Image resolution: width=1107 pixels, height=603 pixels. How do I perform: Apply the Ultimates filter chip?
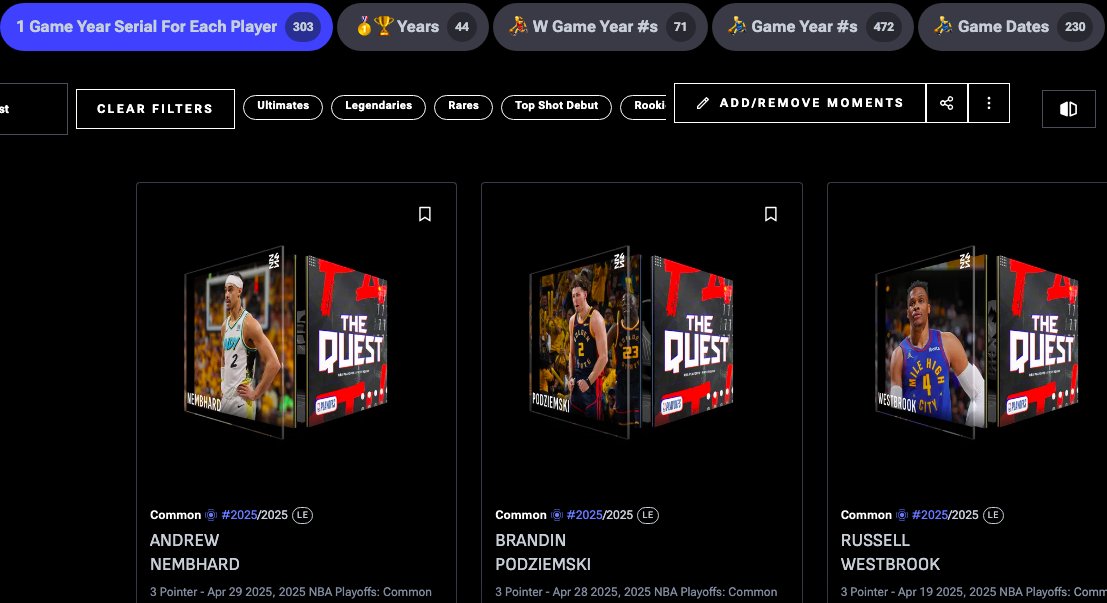coord(283,107)
